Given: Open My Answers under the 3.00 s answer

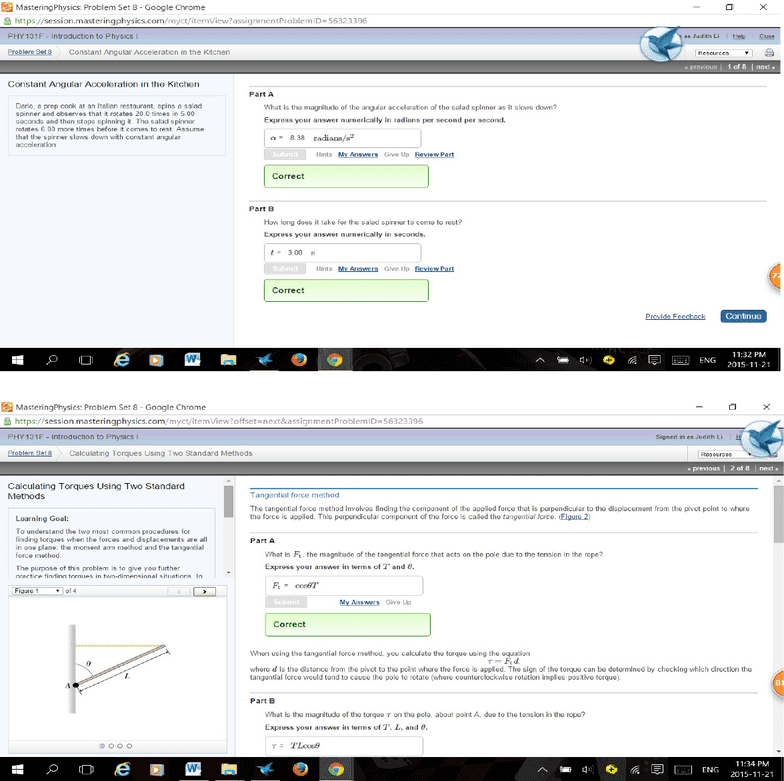Looking at the screenshot, I should point(358,268).
